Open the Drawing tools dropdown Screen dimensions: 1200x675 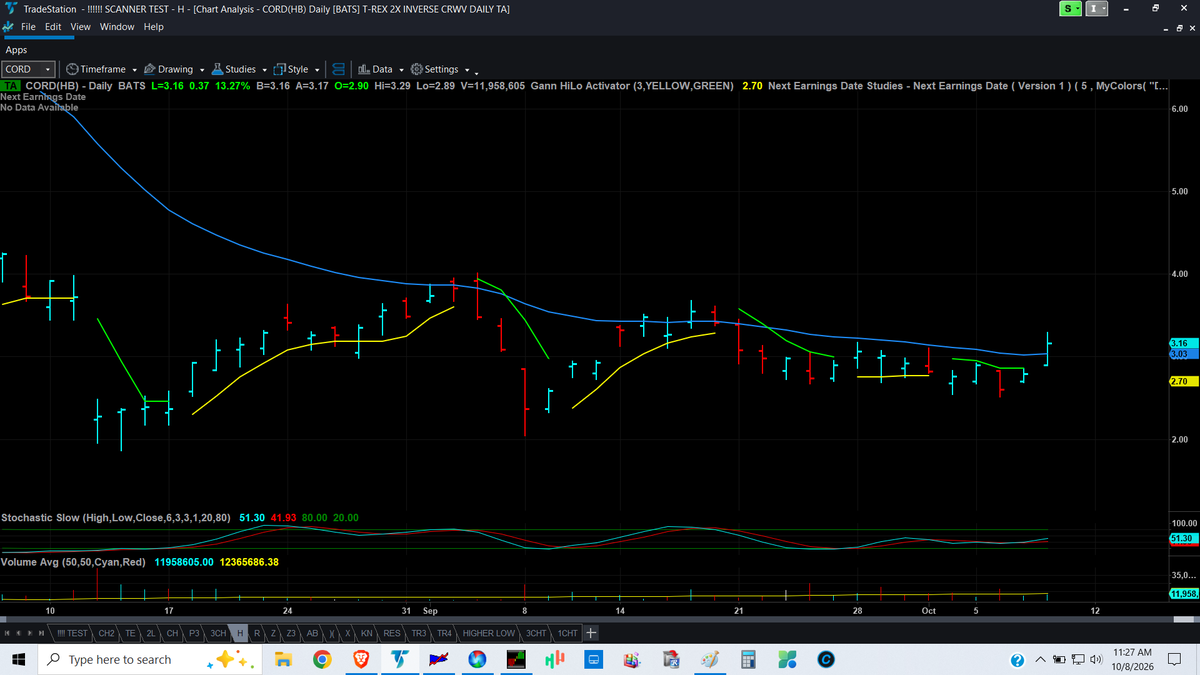click(173, 69)
